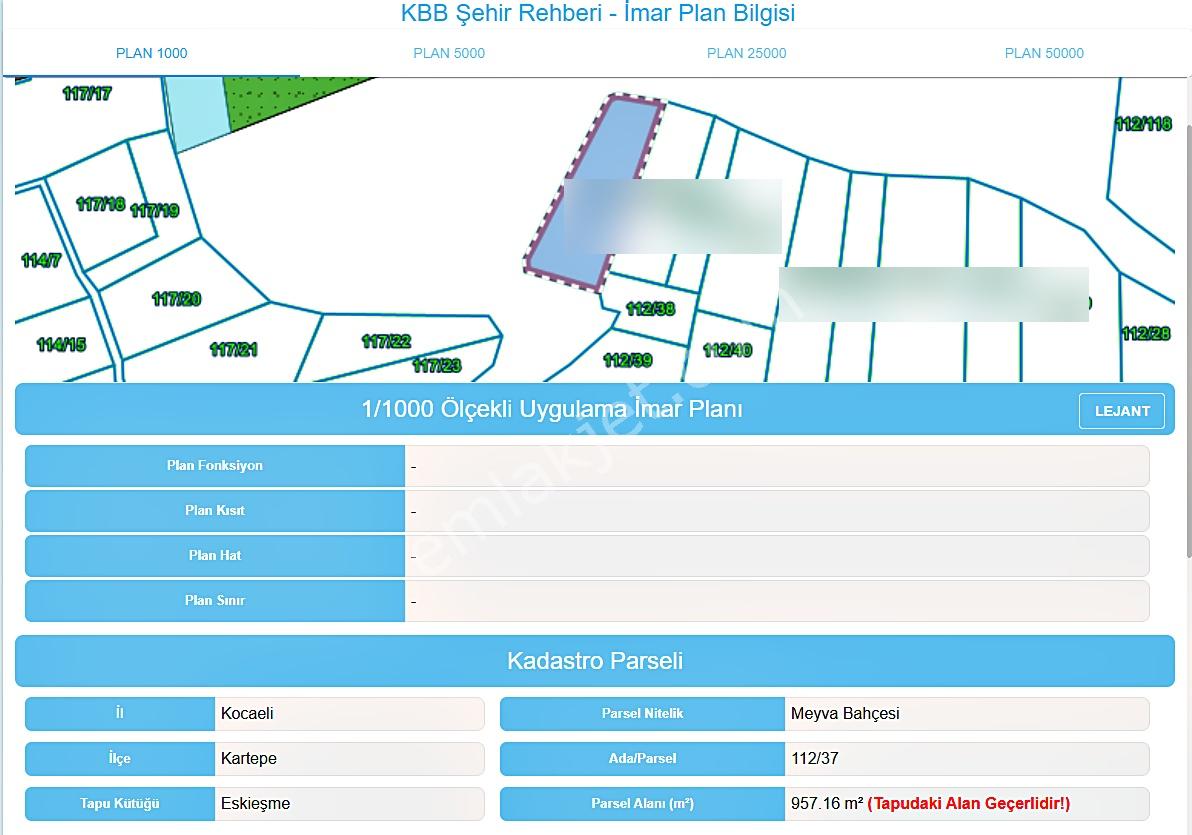Go to the PLAN 50000 tab
Screen dimensions: 1192x835
(1044, 53)
